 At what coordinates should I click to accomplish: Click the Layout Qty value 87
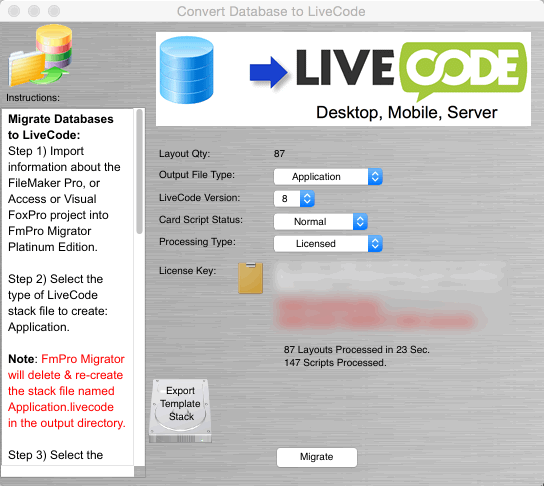tap(279, 154)
